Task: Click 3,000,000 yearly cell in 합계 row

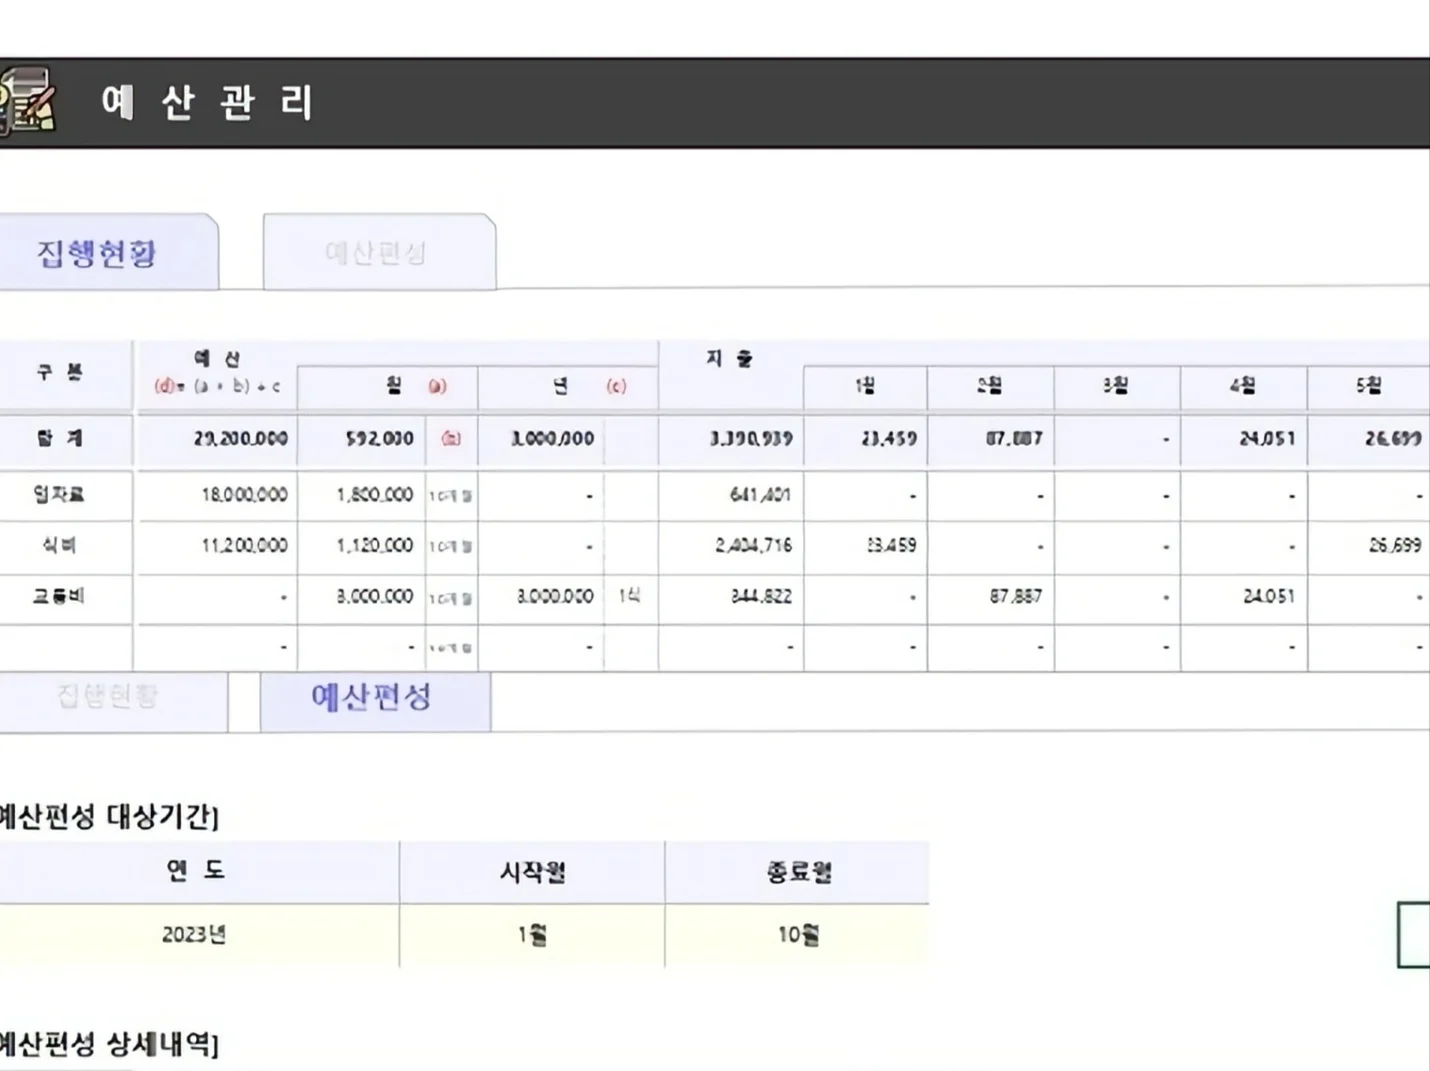Action: click(x=541, y=439)
